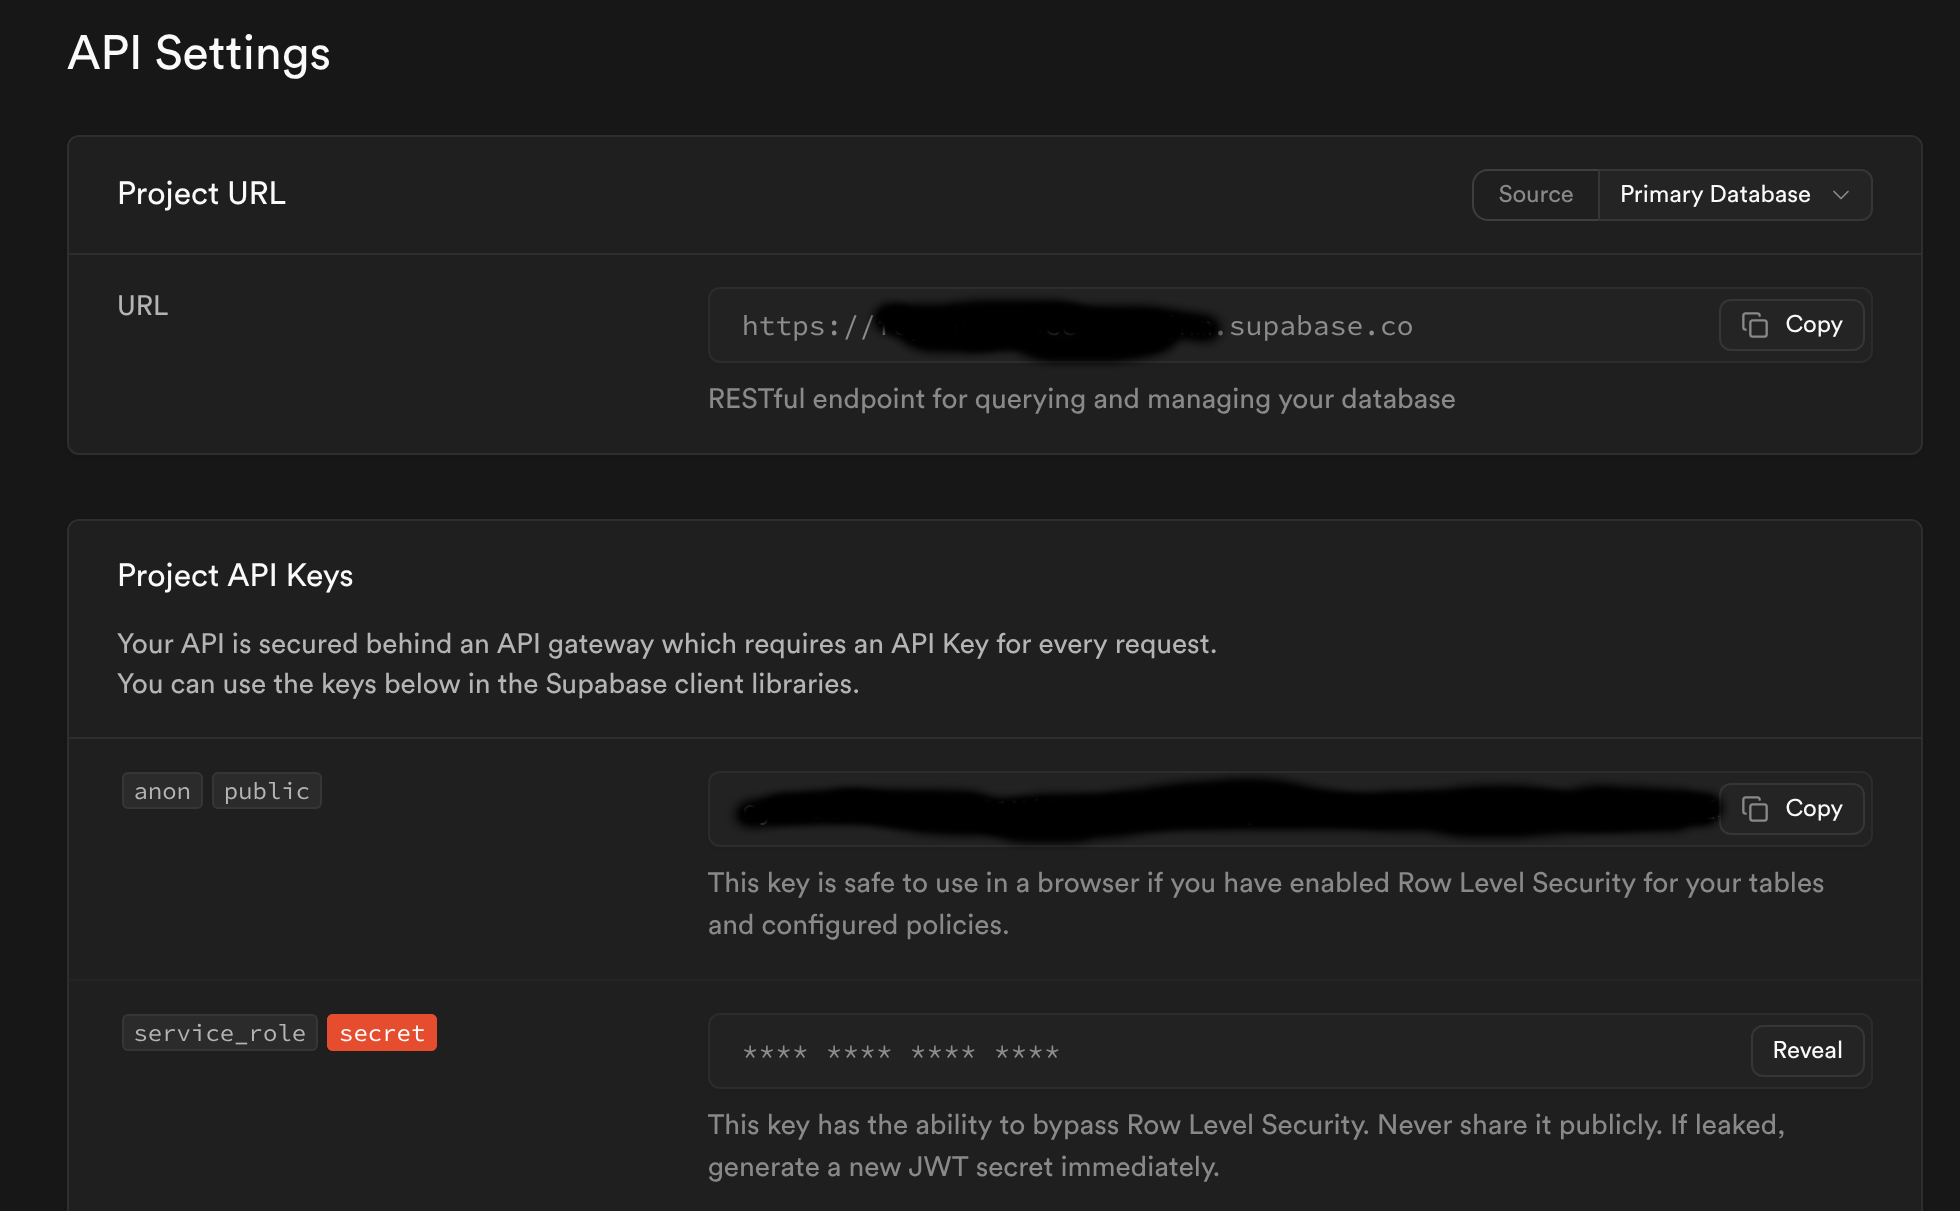Click the RESTful endpoint description text

click(x=1081, y=399)
